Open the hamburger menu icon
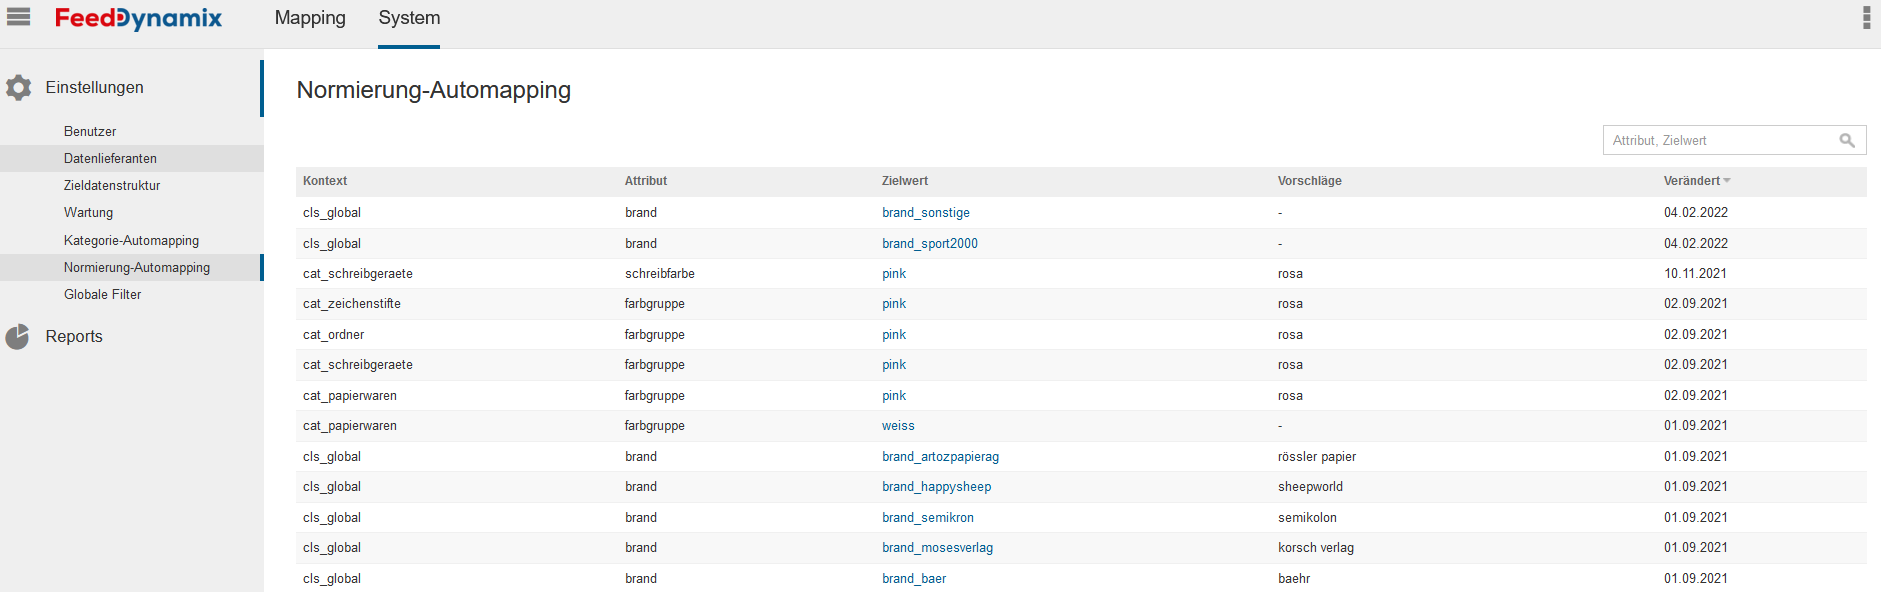1881x592 pixels. pyautogui.click(x=18, y=17)
